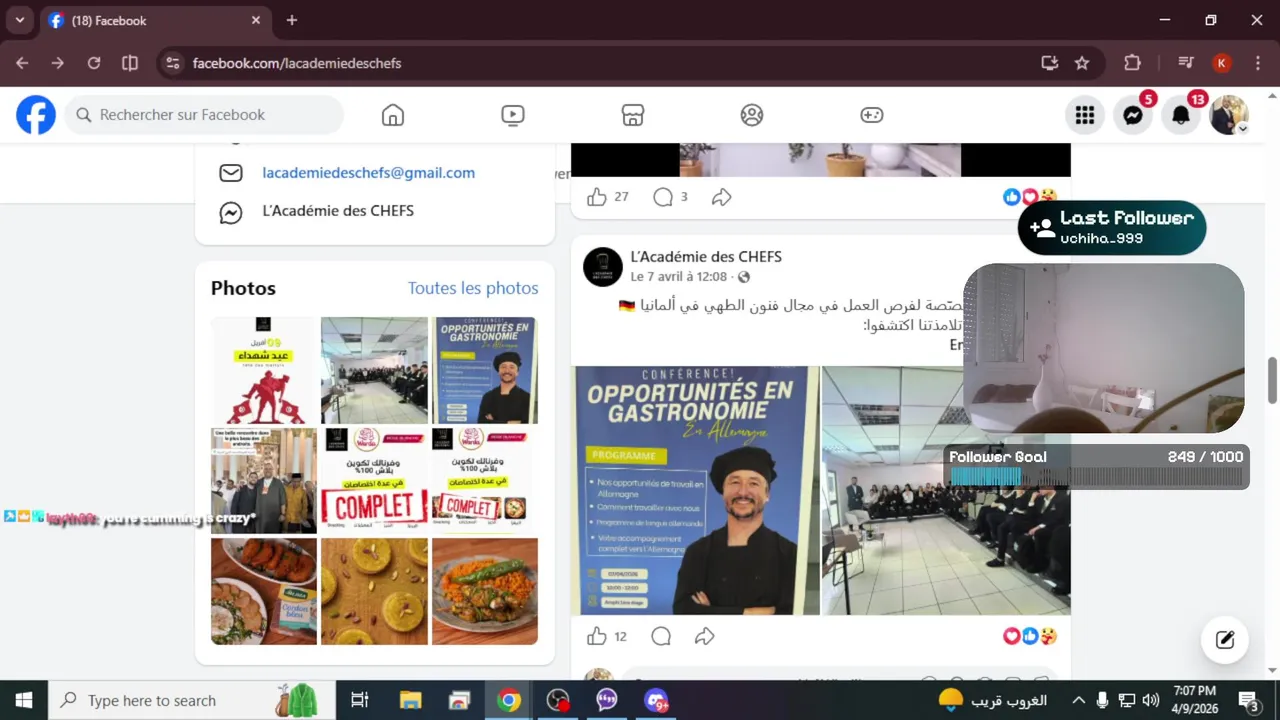Open the group of men photo thumbnail
Screen dimensions: 1280x720
pyautogui.click(x=263, y=481)
